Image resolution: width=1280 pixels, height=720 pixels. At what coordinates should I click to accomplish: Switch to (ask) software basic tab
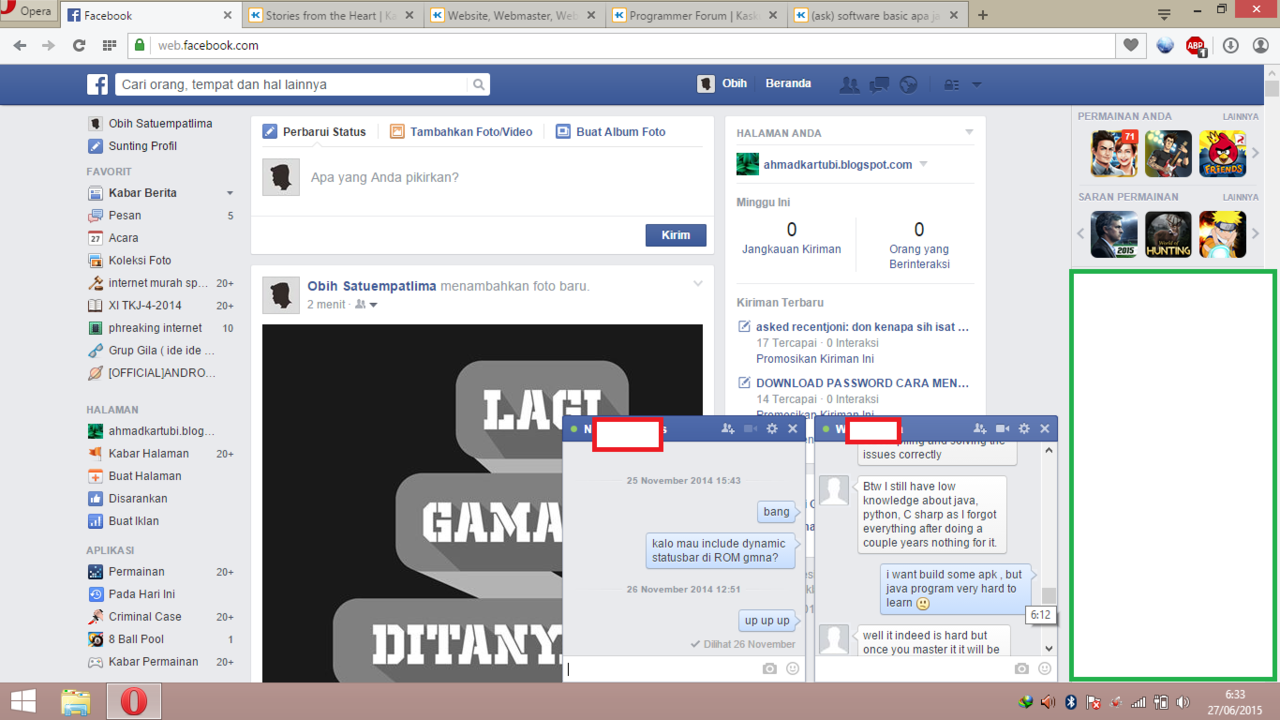point(877,16)
